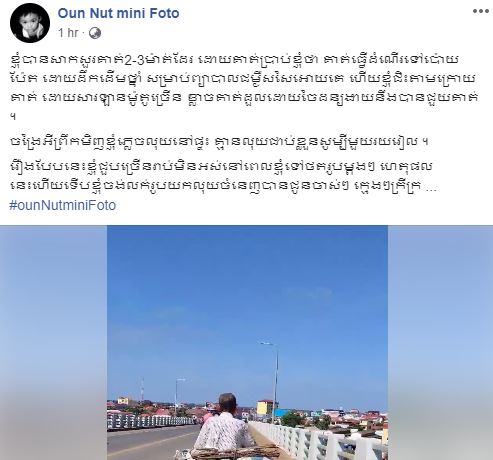
Task: Open the bridge photo in the viewer
Action: click(247, 343)
